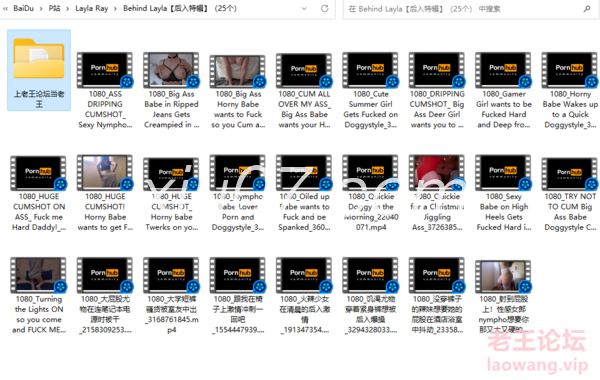This screenshot has height=380, width=600.
Task: Expand the chevron after BaiDu breadcrumb
Action: click(41, 8)
